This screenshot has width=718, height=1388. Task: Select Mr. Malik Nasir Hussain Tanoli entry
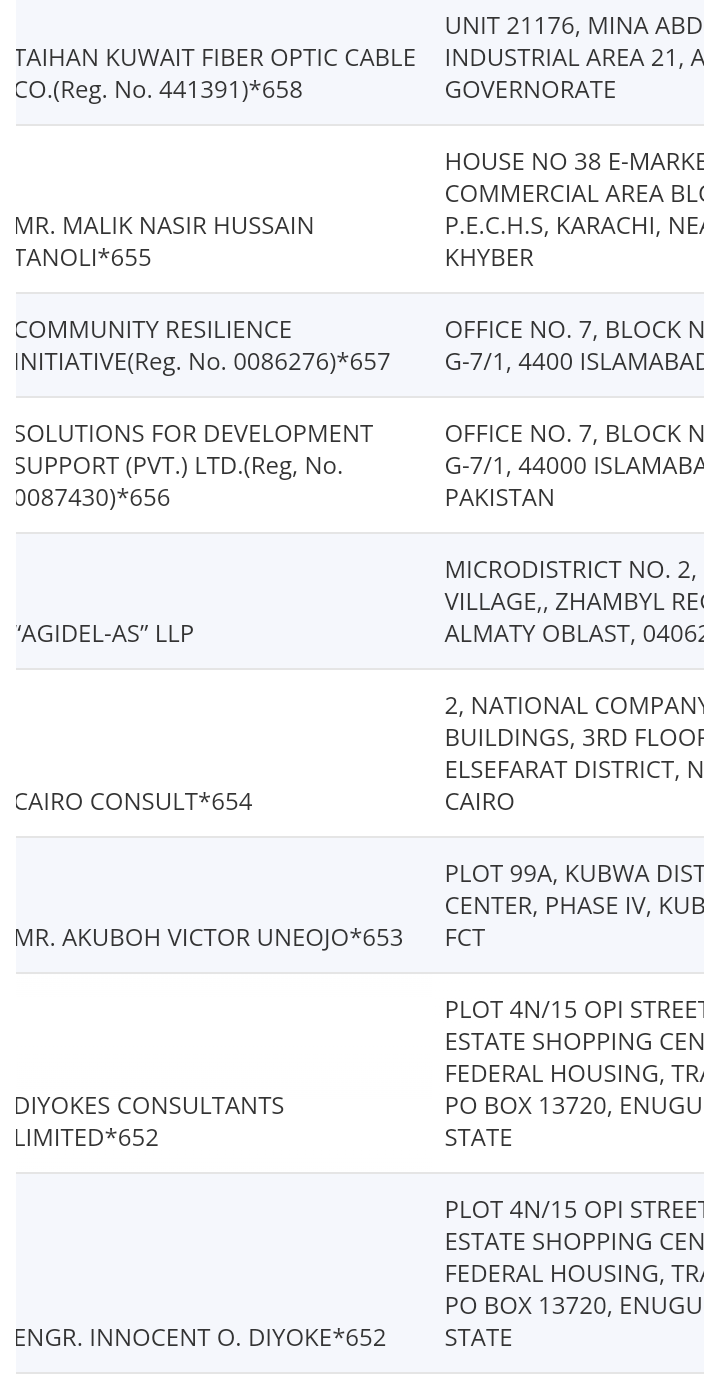coord(164,241)
